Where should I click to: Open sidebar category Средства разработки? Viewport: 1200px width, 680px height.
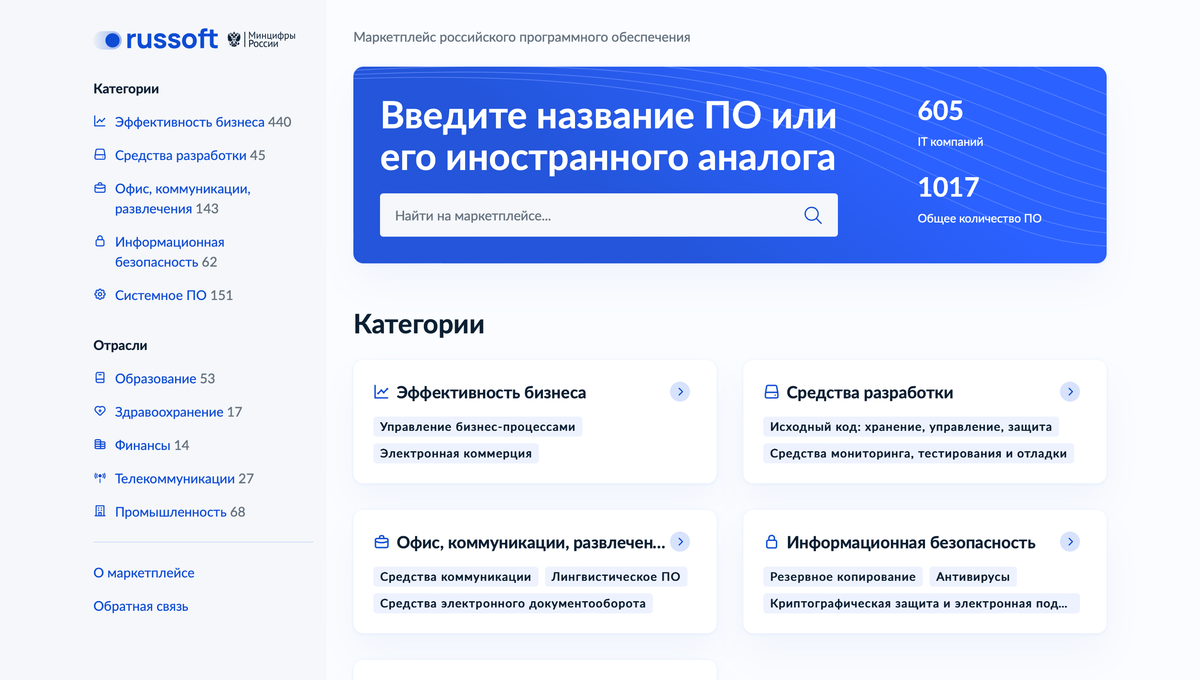point(180,155)
